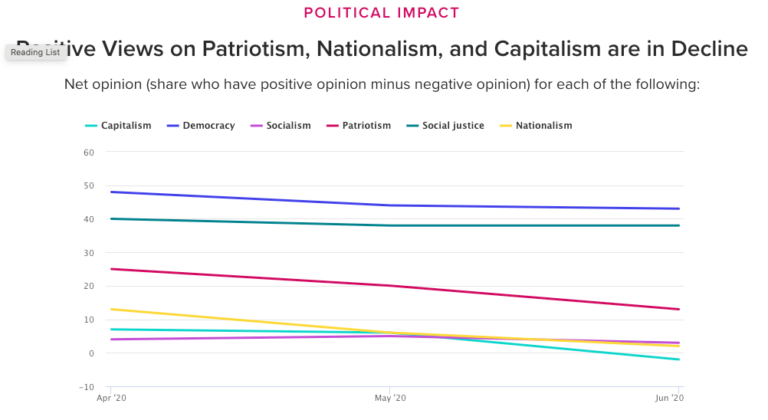
Task: Toggle the Nationalism legend item
Action: tap(536, 126)
